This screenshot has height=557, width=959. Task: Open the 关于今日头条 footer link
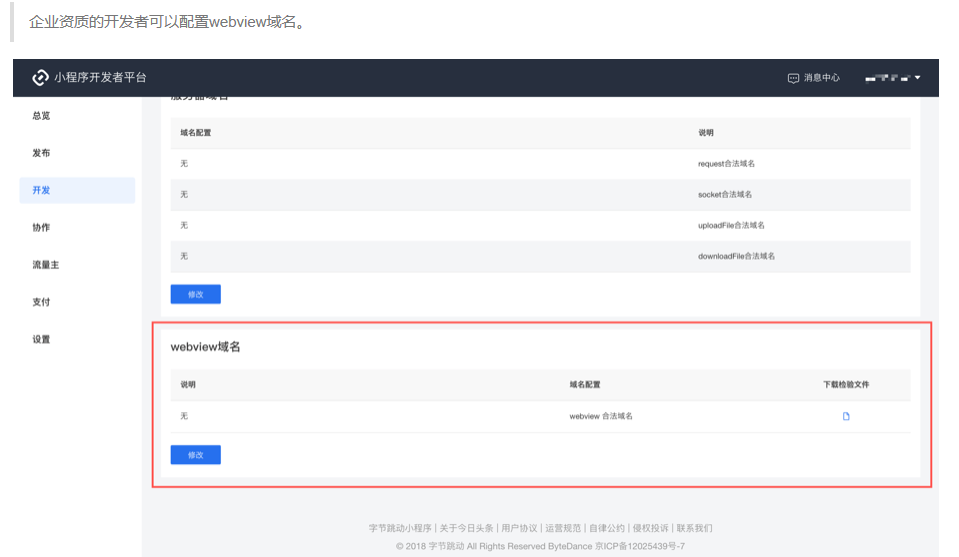point(466,528)
